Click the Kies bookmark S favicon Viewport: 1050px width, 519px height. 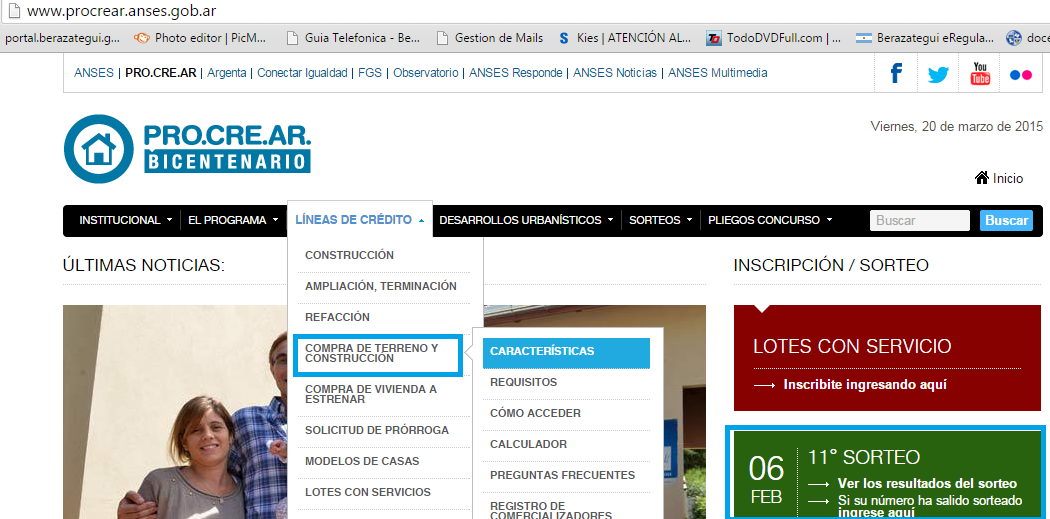click(x=564, y=38)
